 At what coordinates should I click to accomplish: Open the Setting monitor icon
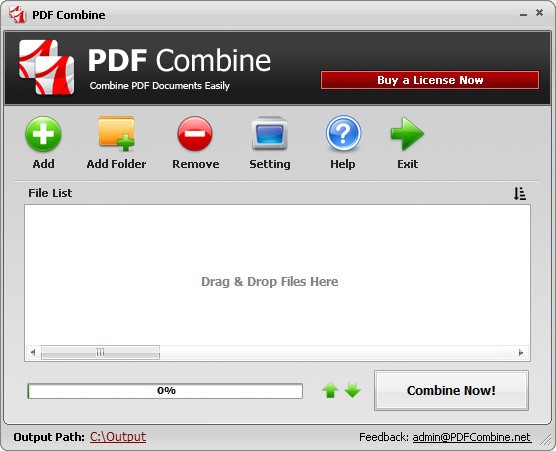pyautogui.click(x=269, y=133)
